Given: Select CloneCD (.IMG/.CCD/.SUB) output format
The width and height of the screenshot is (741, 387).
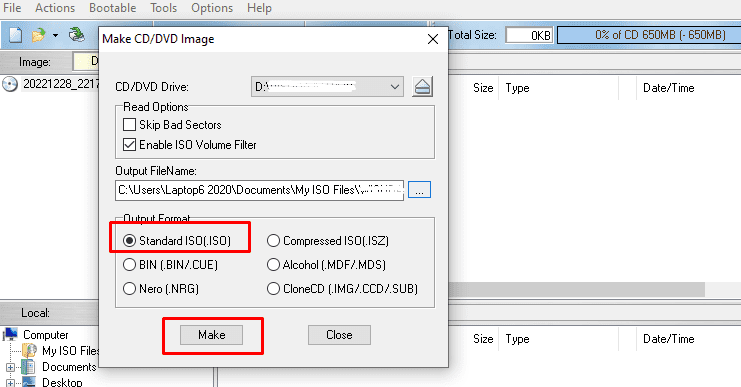Looking at the screenshot, I should [x=273, y=289].
